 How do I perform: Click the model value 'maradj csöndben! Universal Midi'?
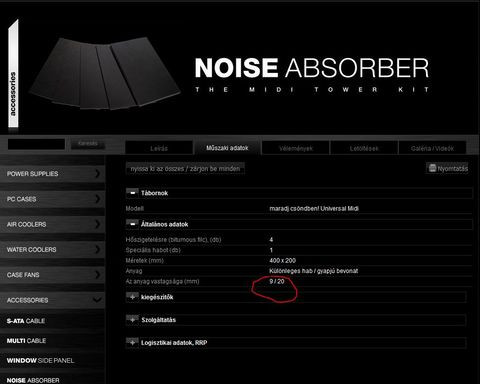(x=314, y=209)
